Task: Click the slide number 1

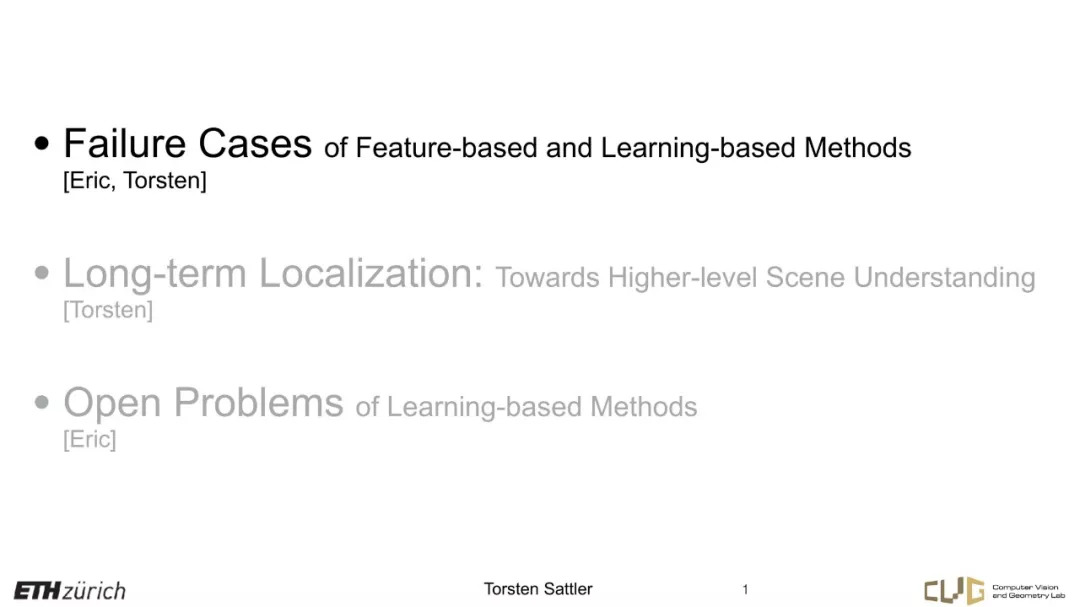Action: pyautogui.click(x=745, y=590)
